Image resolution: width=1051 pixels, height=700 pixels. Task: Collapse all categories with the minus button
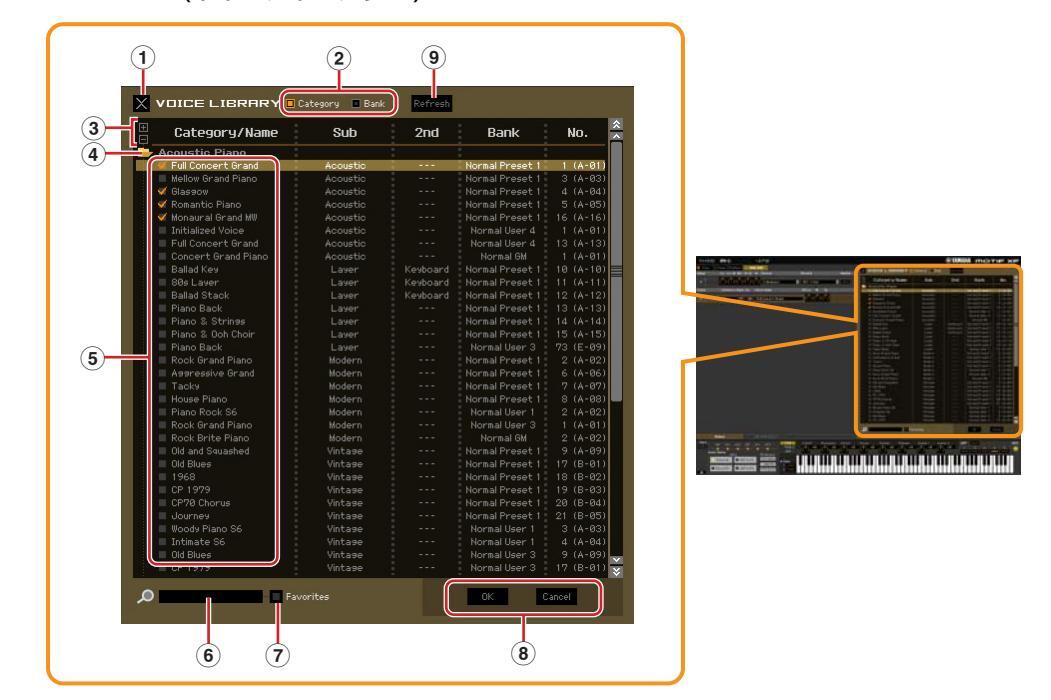pos(141,139)
